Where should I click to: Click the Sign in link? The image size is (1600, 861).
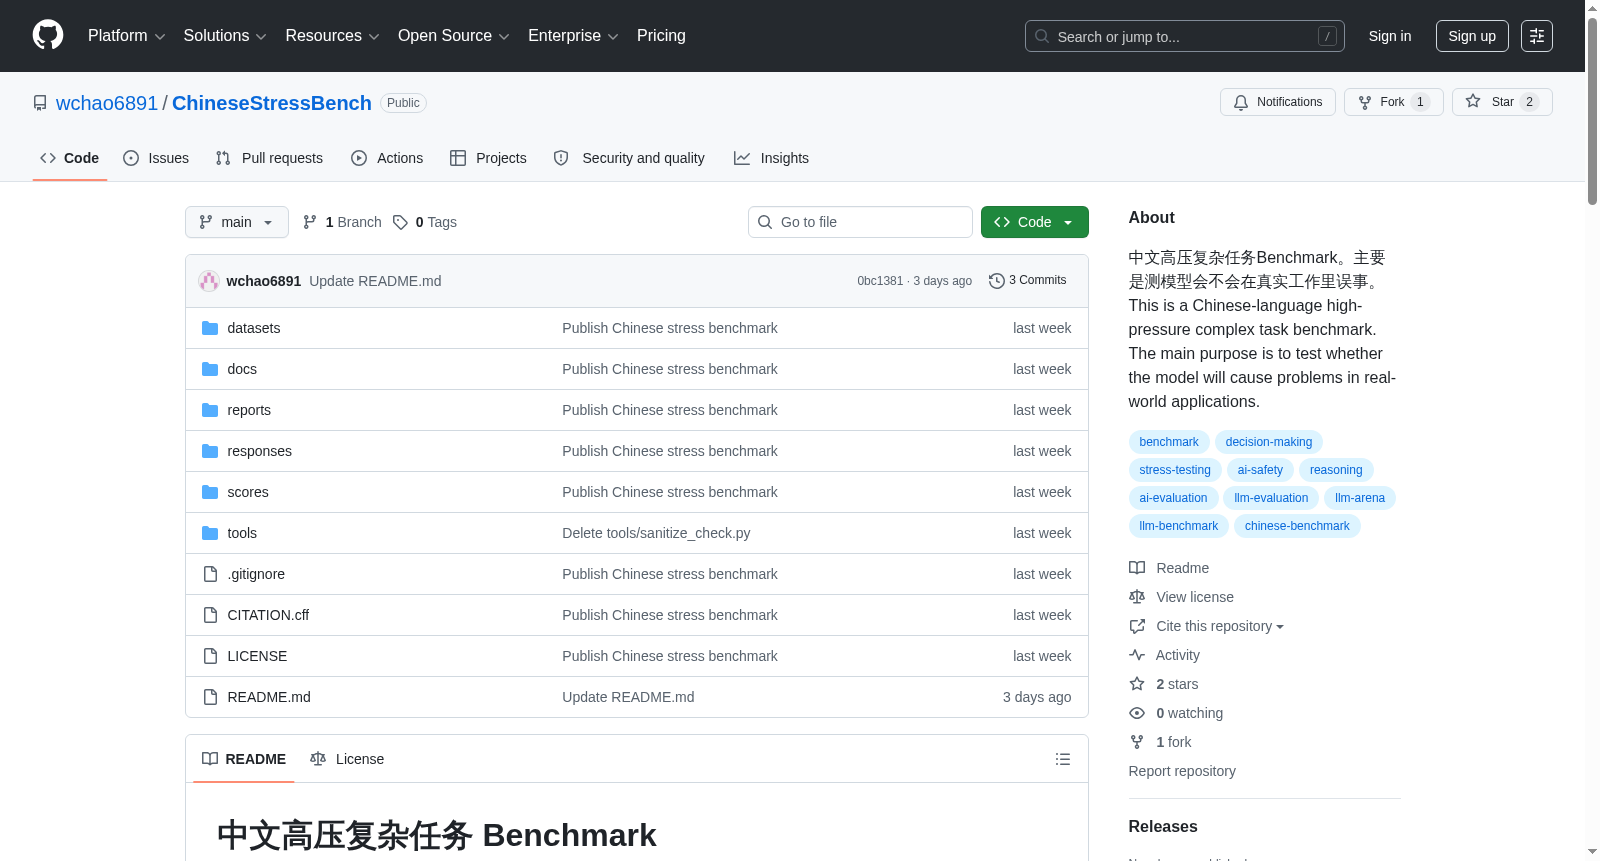(1390, 36)
